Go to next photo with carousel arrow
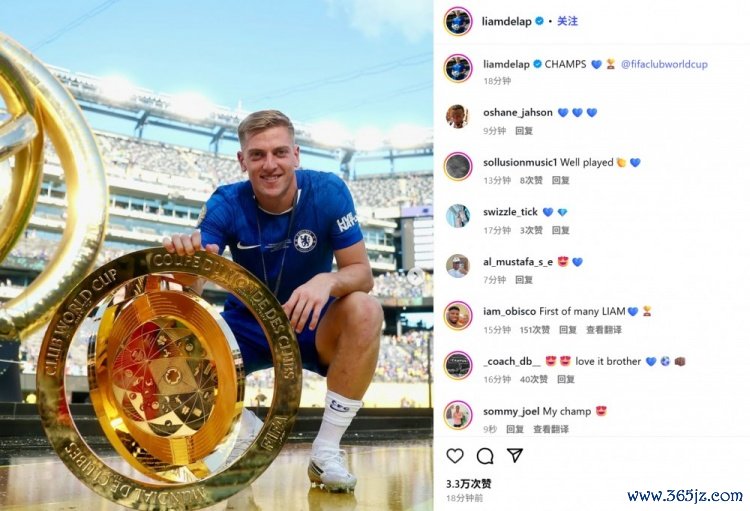 [x=416, y=275]
